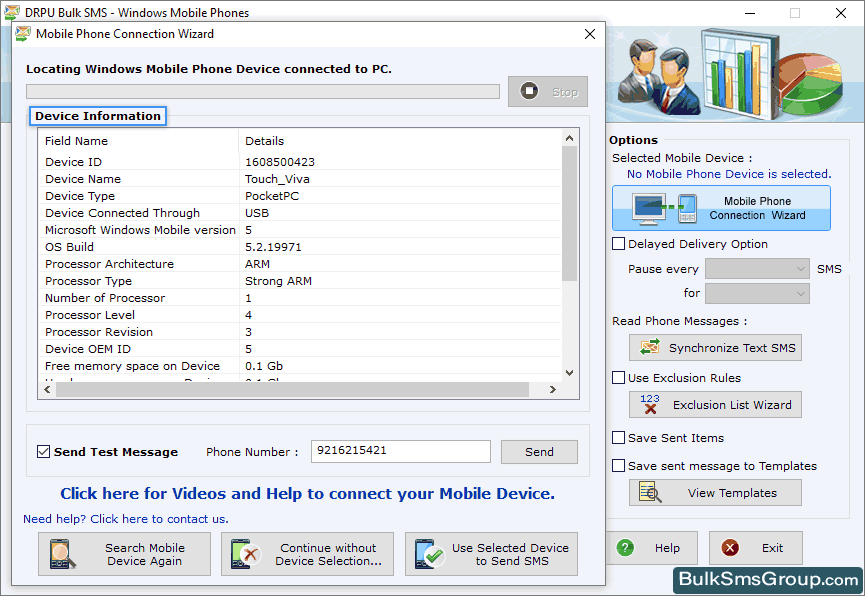
Task: Select the Processor Architecture row
Action: coord(300,264)
